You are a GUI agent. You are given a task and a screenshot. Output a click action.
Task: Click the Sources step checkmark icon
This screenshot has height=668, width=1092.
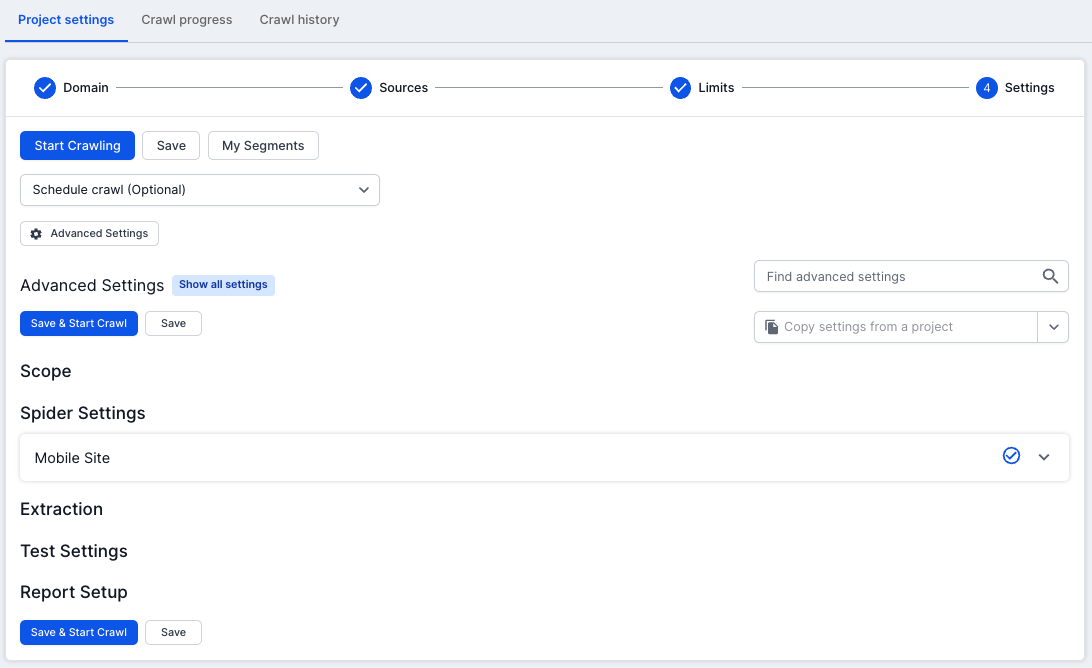coord(361,88)
